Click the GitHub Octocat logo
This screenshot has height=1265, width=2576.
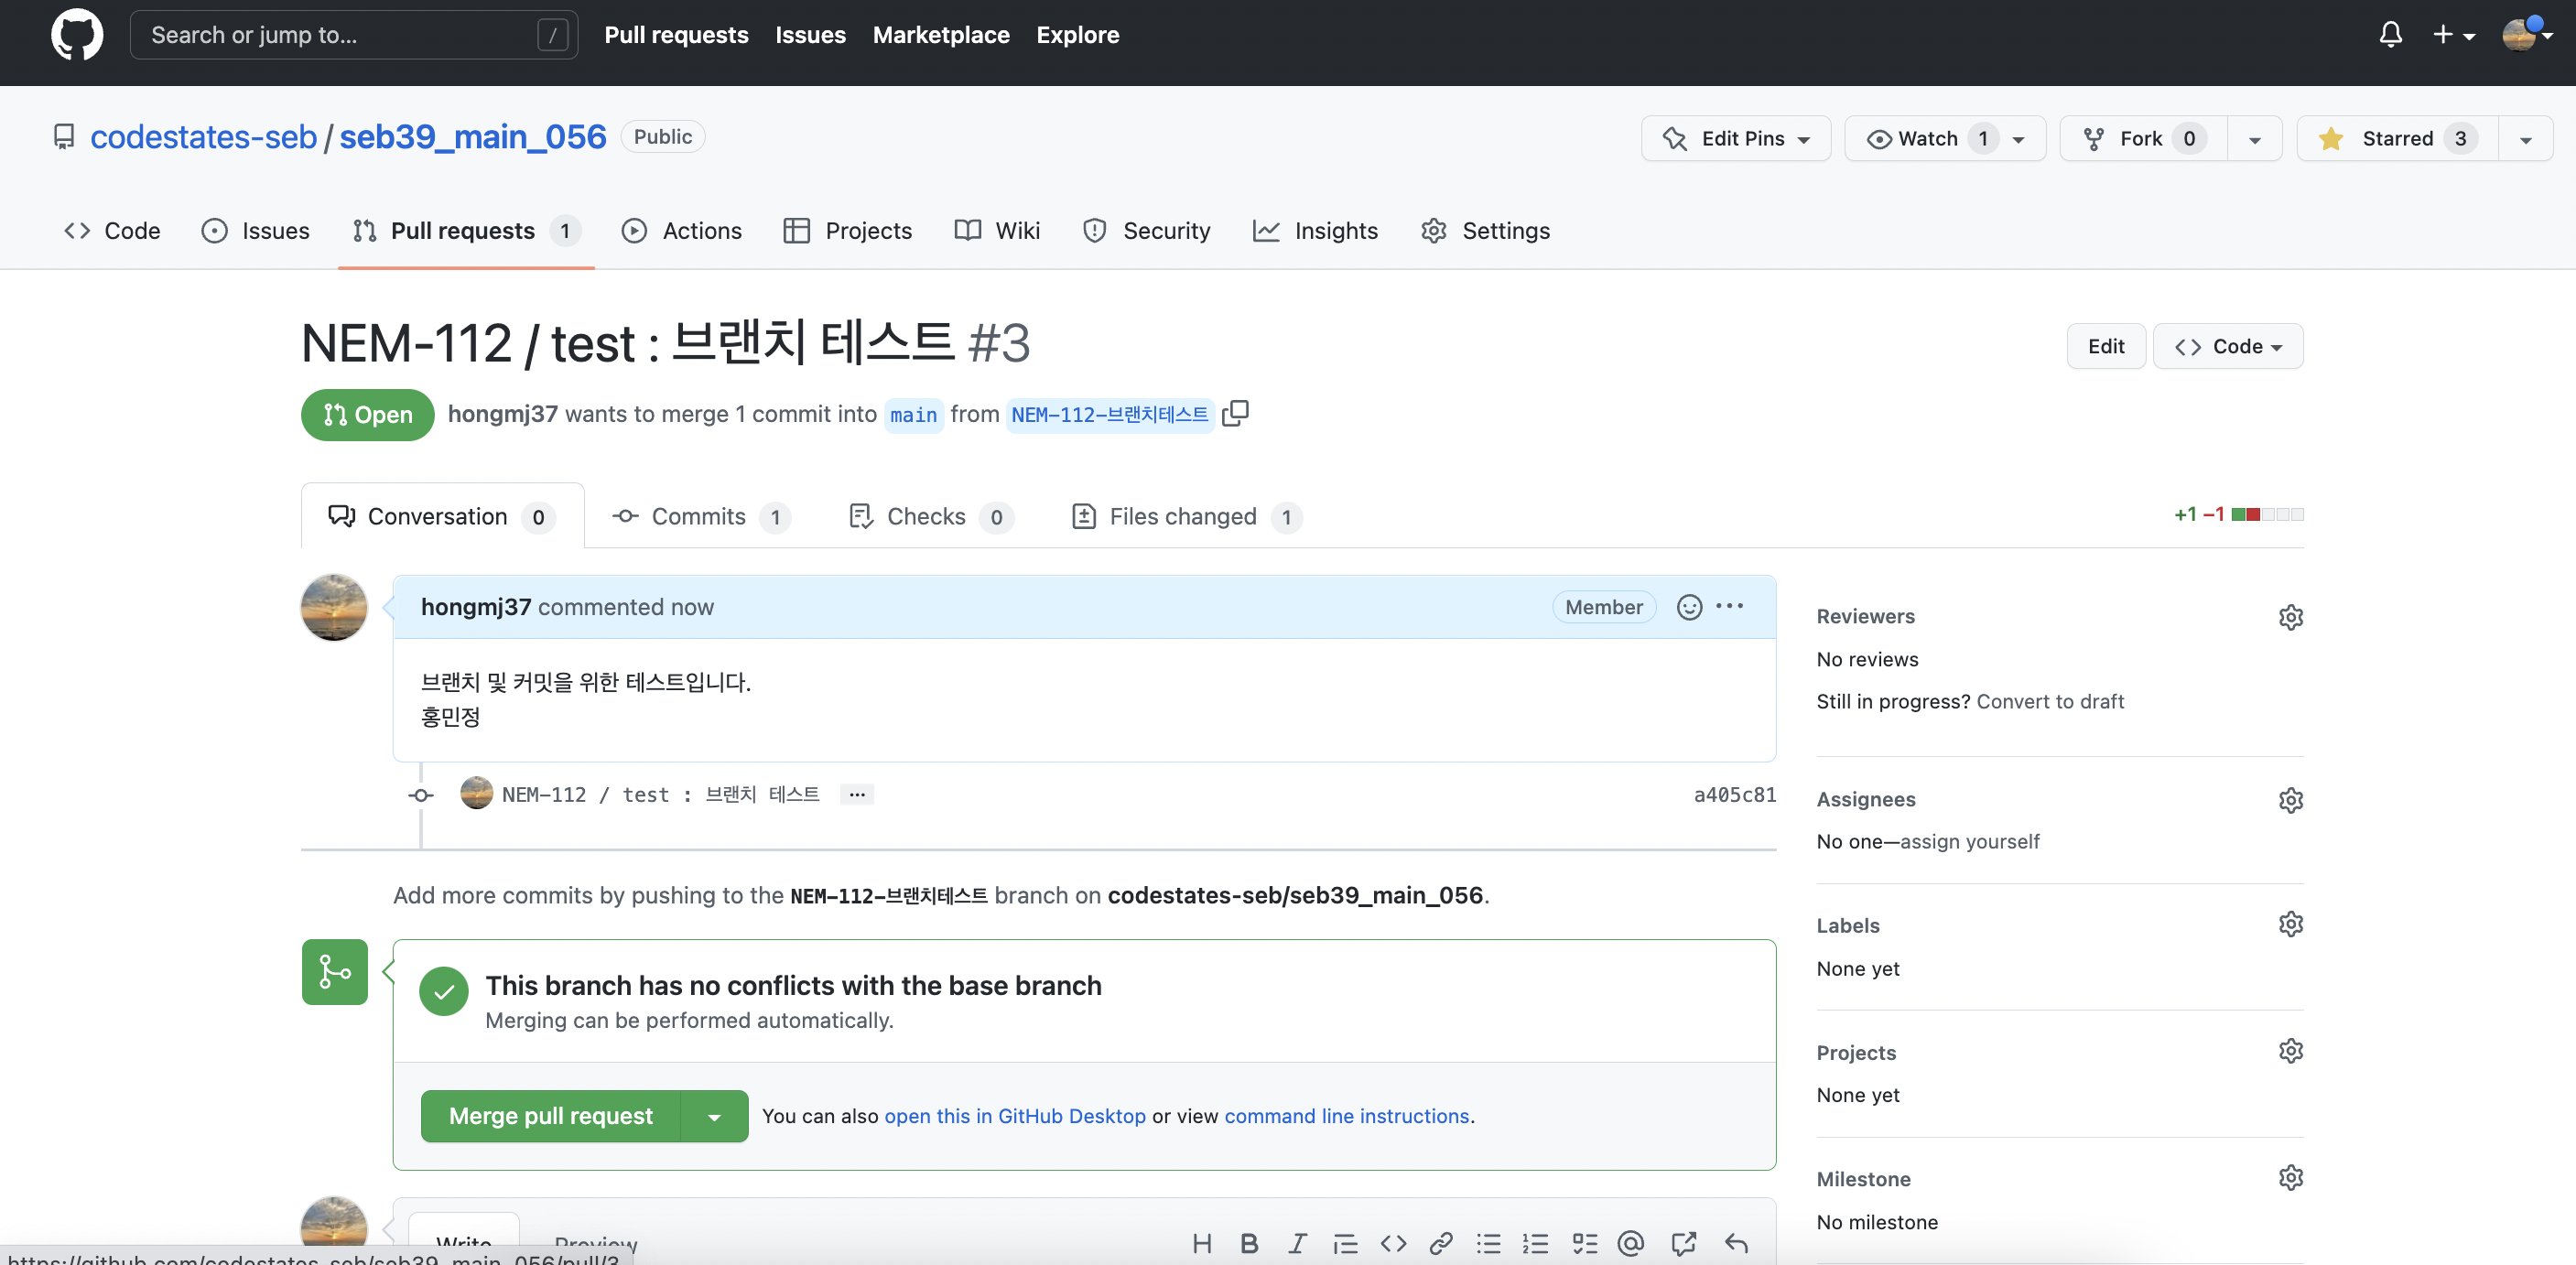[77, 35]
